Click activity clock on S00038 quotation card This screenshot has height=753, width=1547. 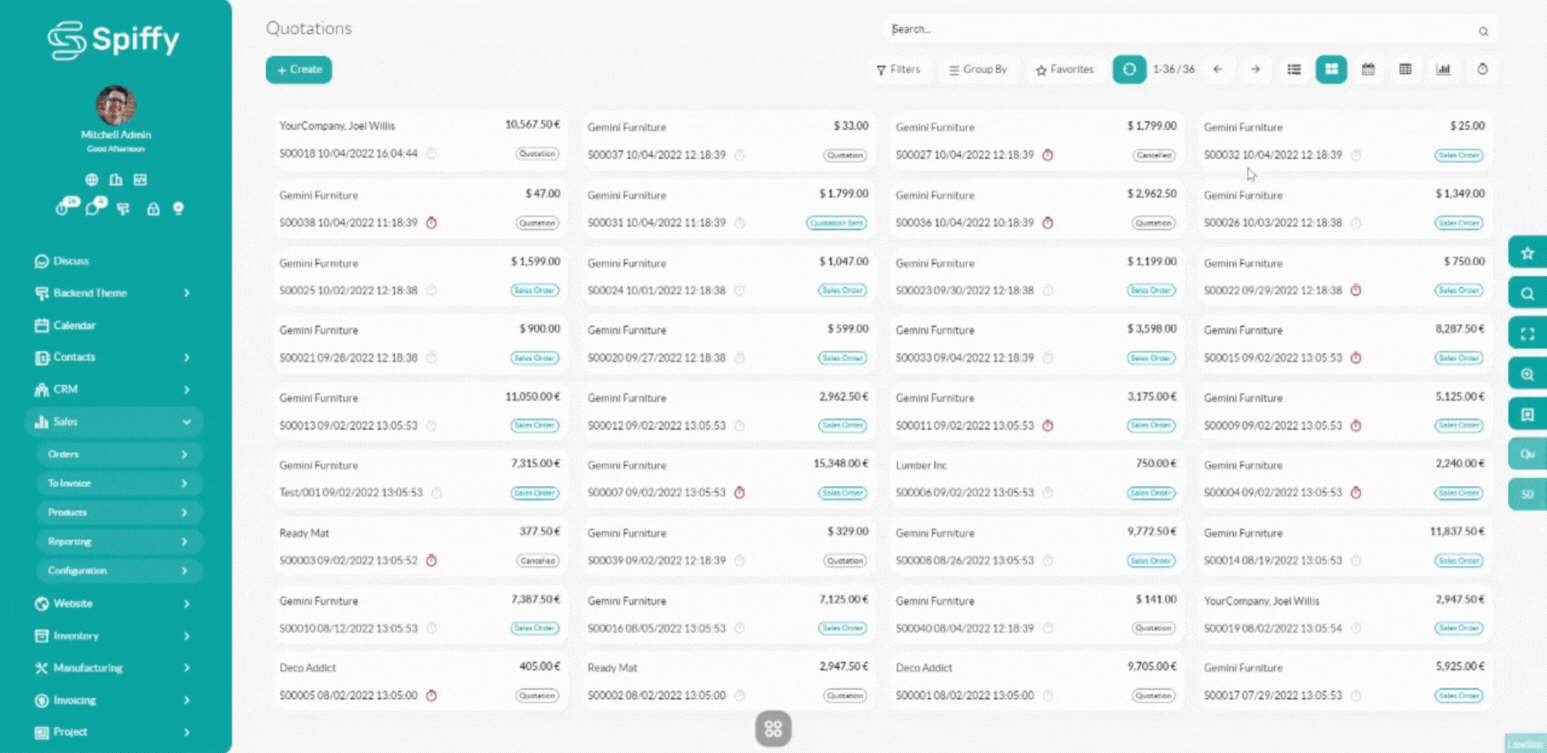click(431, 223)
